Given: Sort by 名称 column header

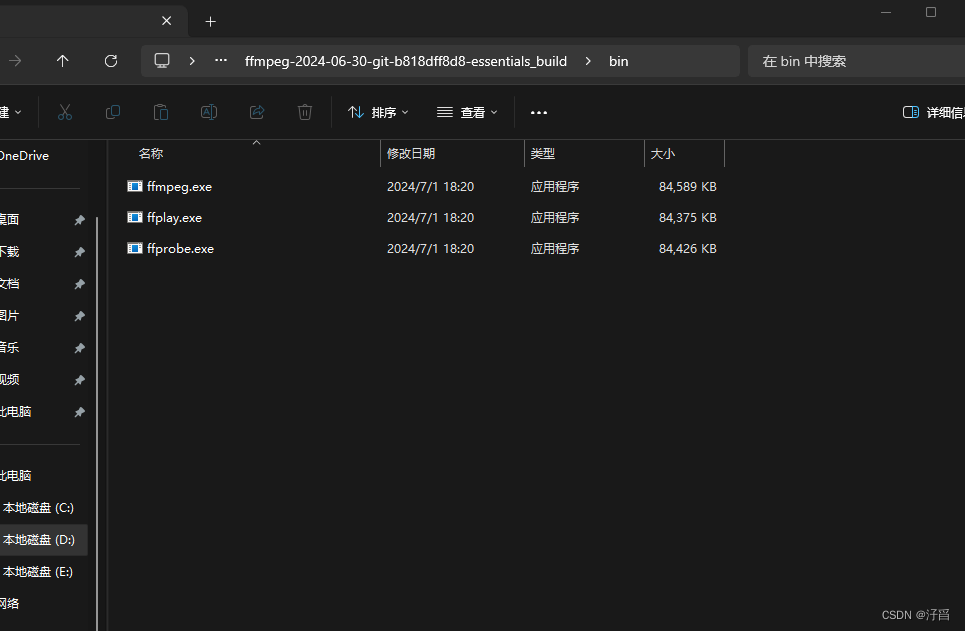Looking at the screenshot, I should tap(151, 154).
